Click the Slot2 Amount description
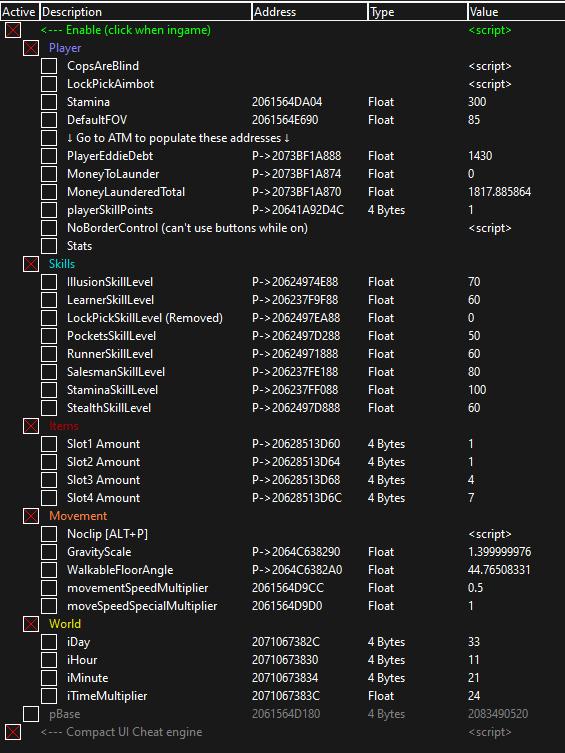The width and height of the screenshot is (565, 753). coord(103,462)
